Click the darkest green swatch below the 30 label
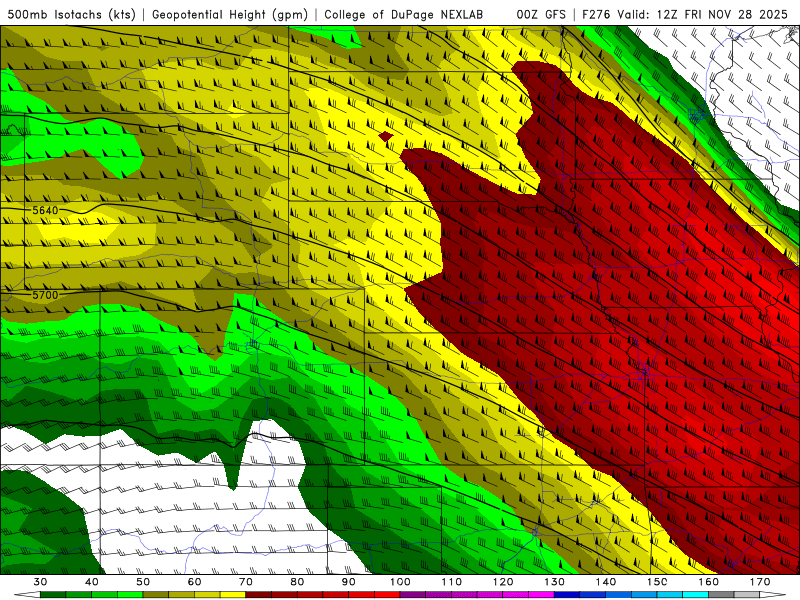 53,595
